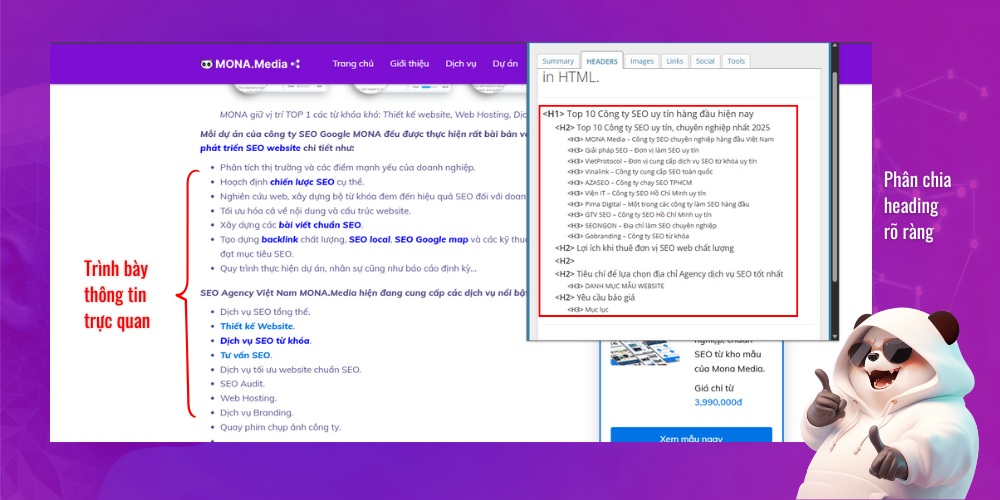Open the Summary tab
Screen dimensions: 1000x500
point(558,61)
